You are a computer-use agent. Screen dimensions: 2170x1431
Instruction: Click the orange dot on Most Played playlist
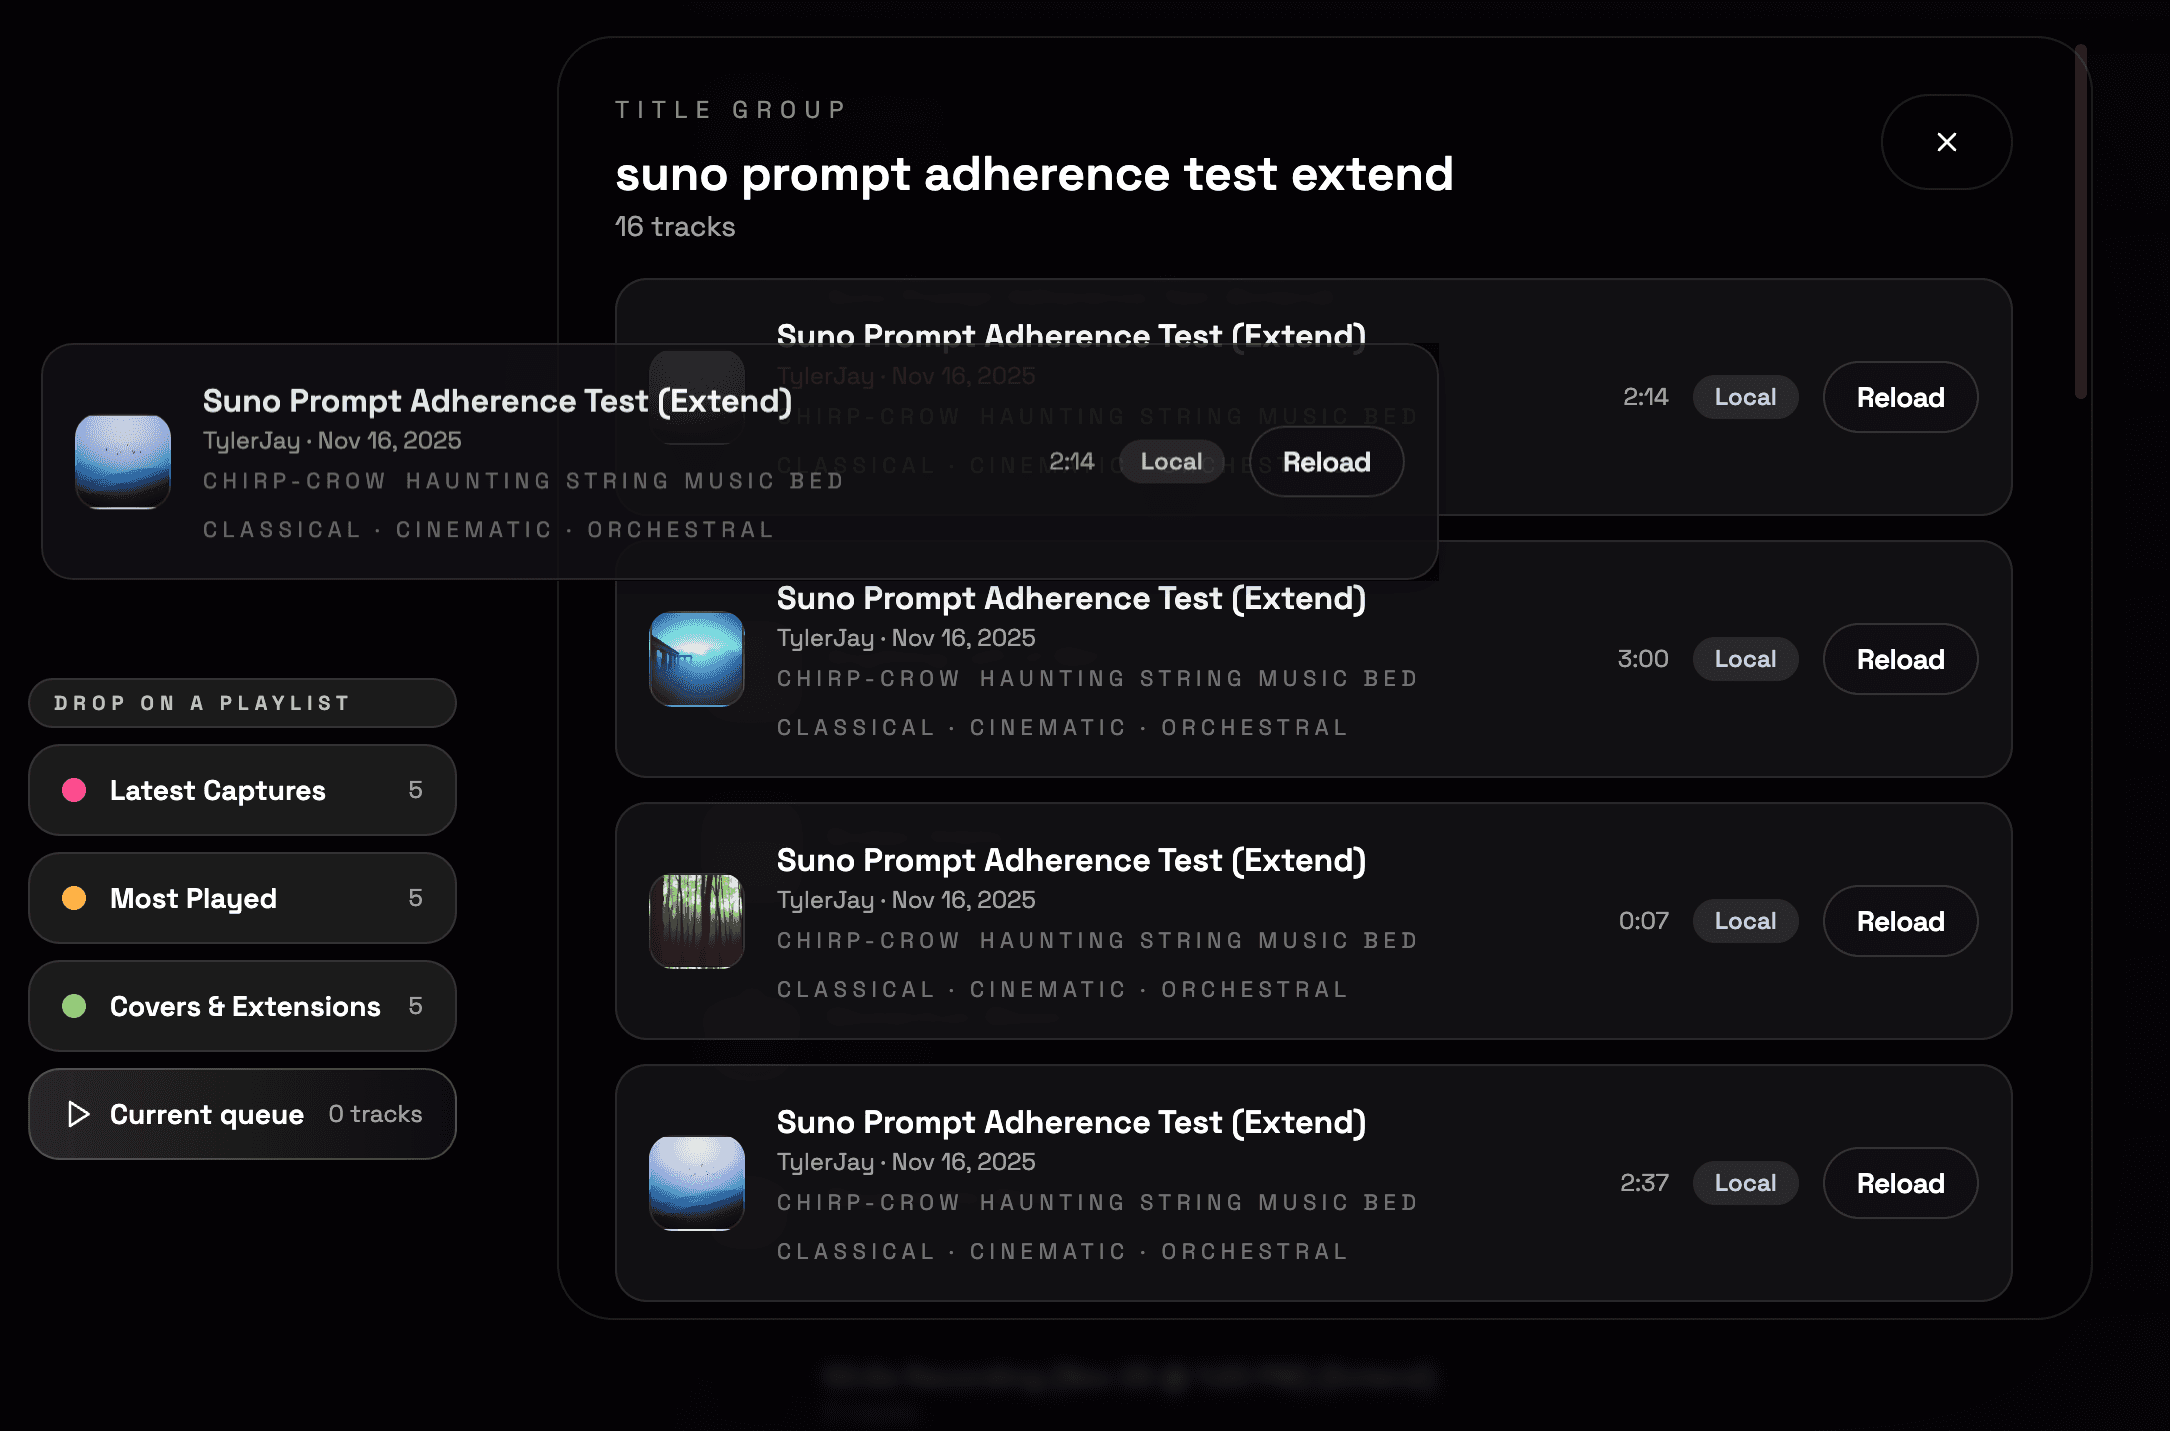73,898
